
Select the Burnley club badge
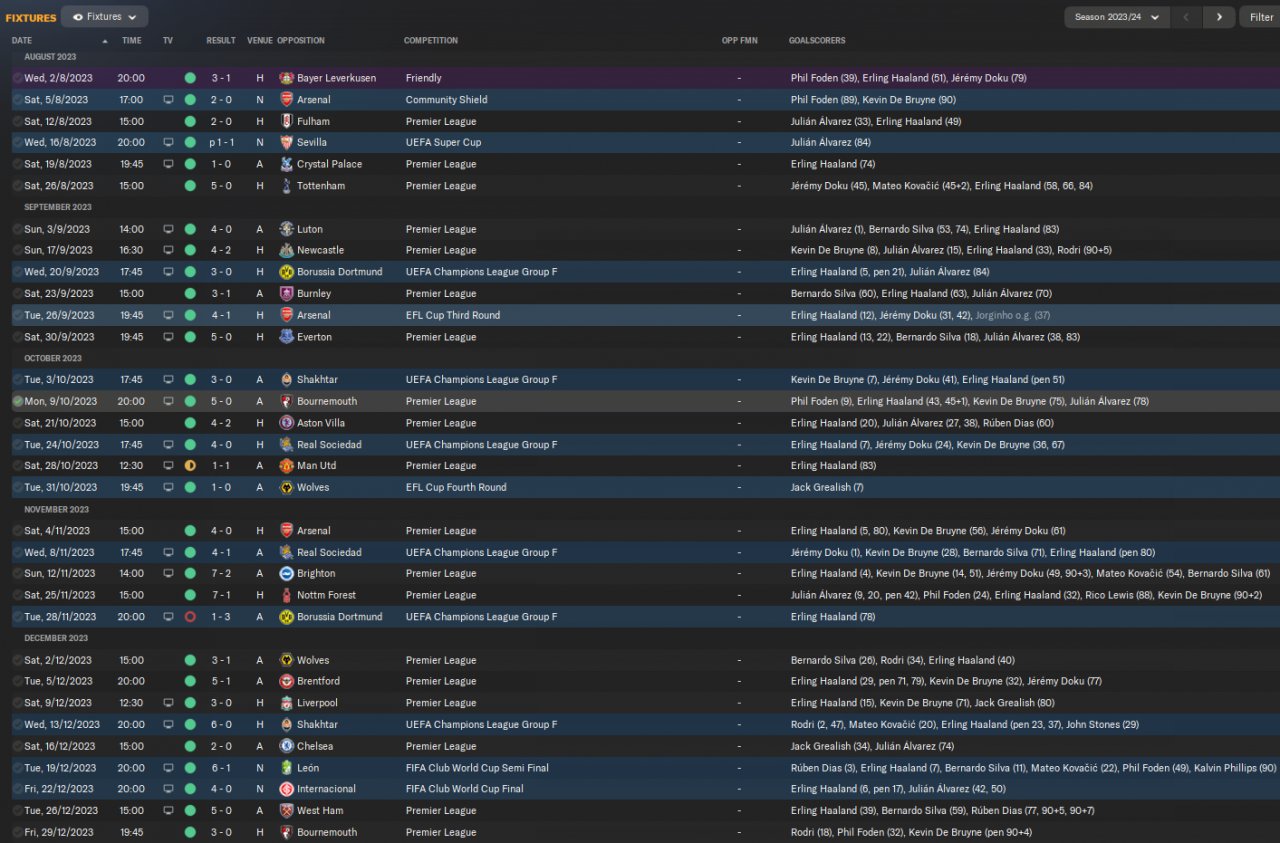tap(286, 294)
